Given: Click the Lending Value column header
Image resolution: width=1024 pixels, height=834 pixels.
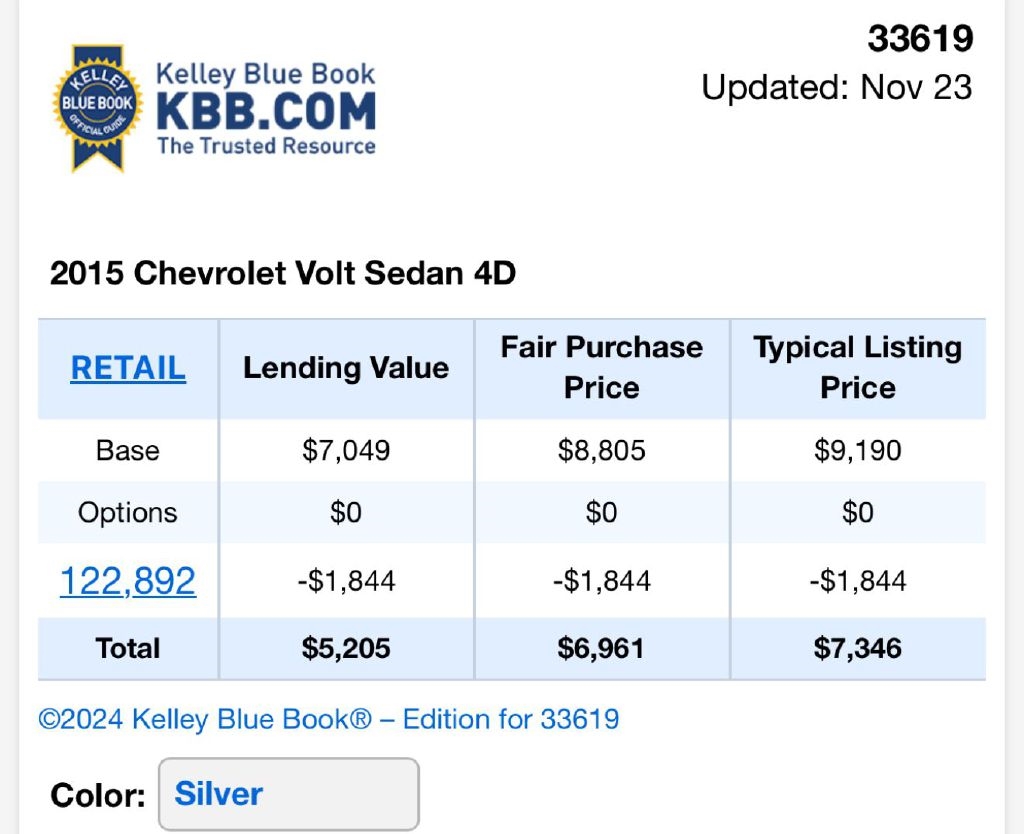Looking at the screenshot, I should click(346, 368).
